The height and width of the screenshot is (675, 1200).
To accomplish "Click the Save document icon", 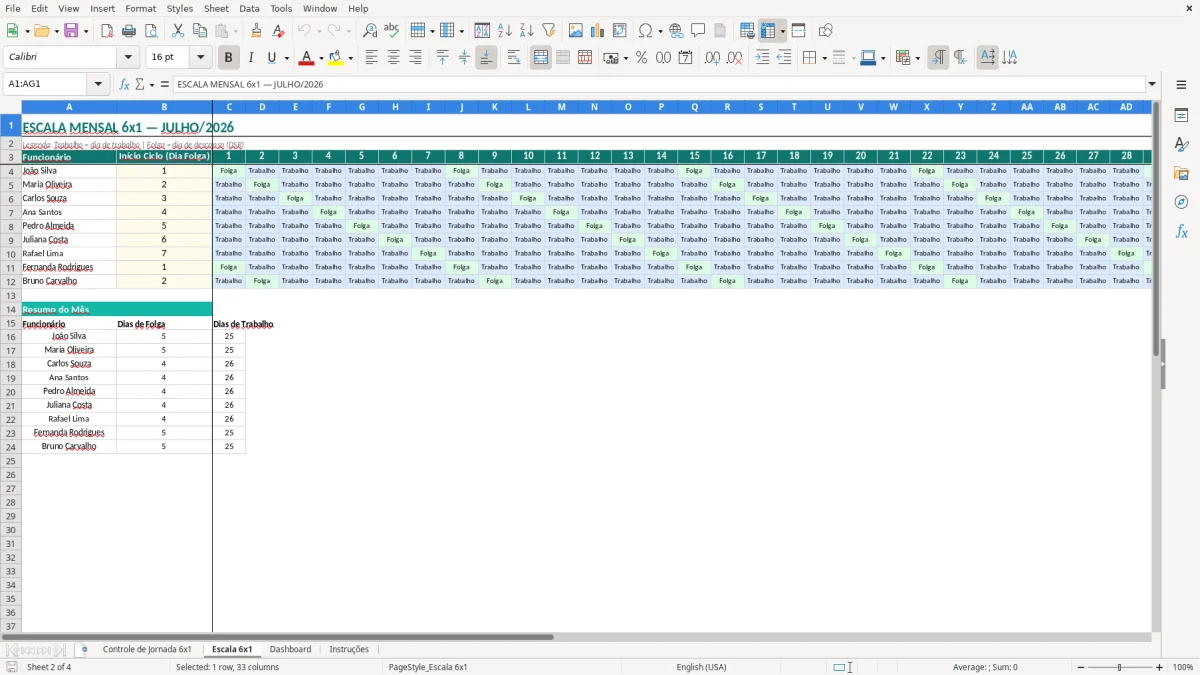I will (x=71, y=31).
